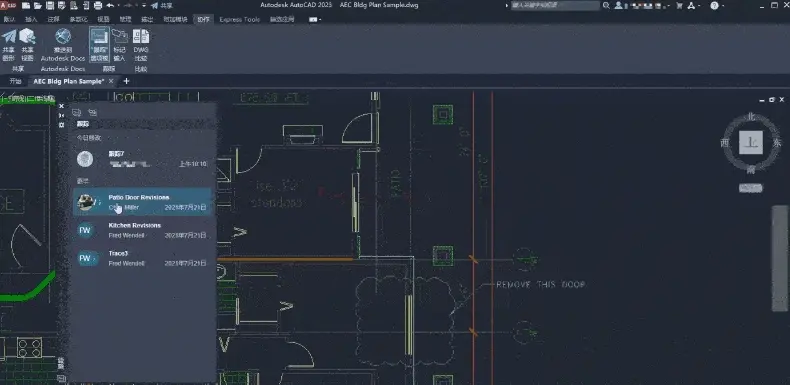The width and height of the screenshot is (790, 385).
Task: Click the shopping cart icon
Action: [x=679, y=6]
